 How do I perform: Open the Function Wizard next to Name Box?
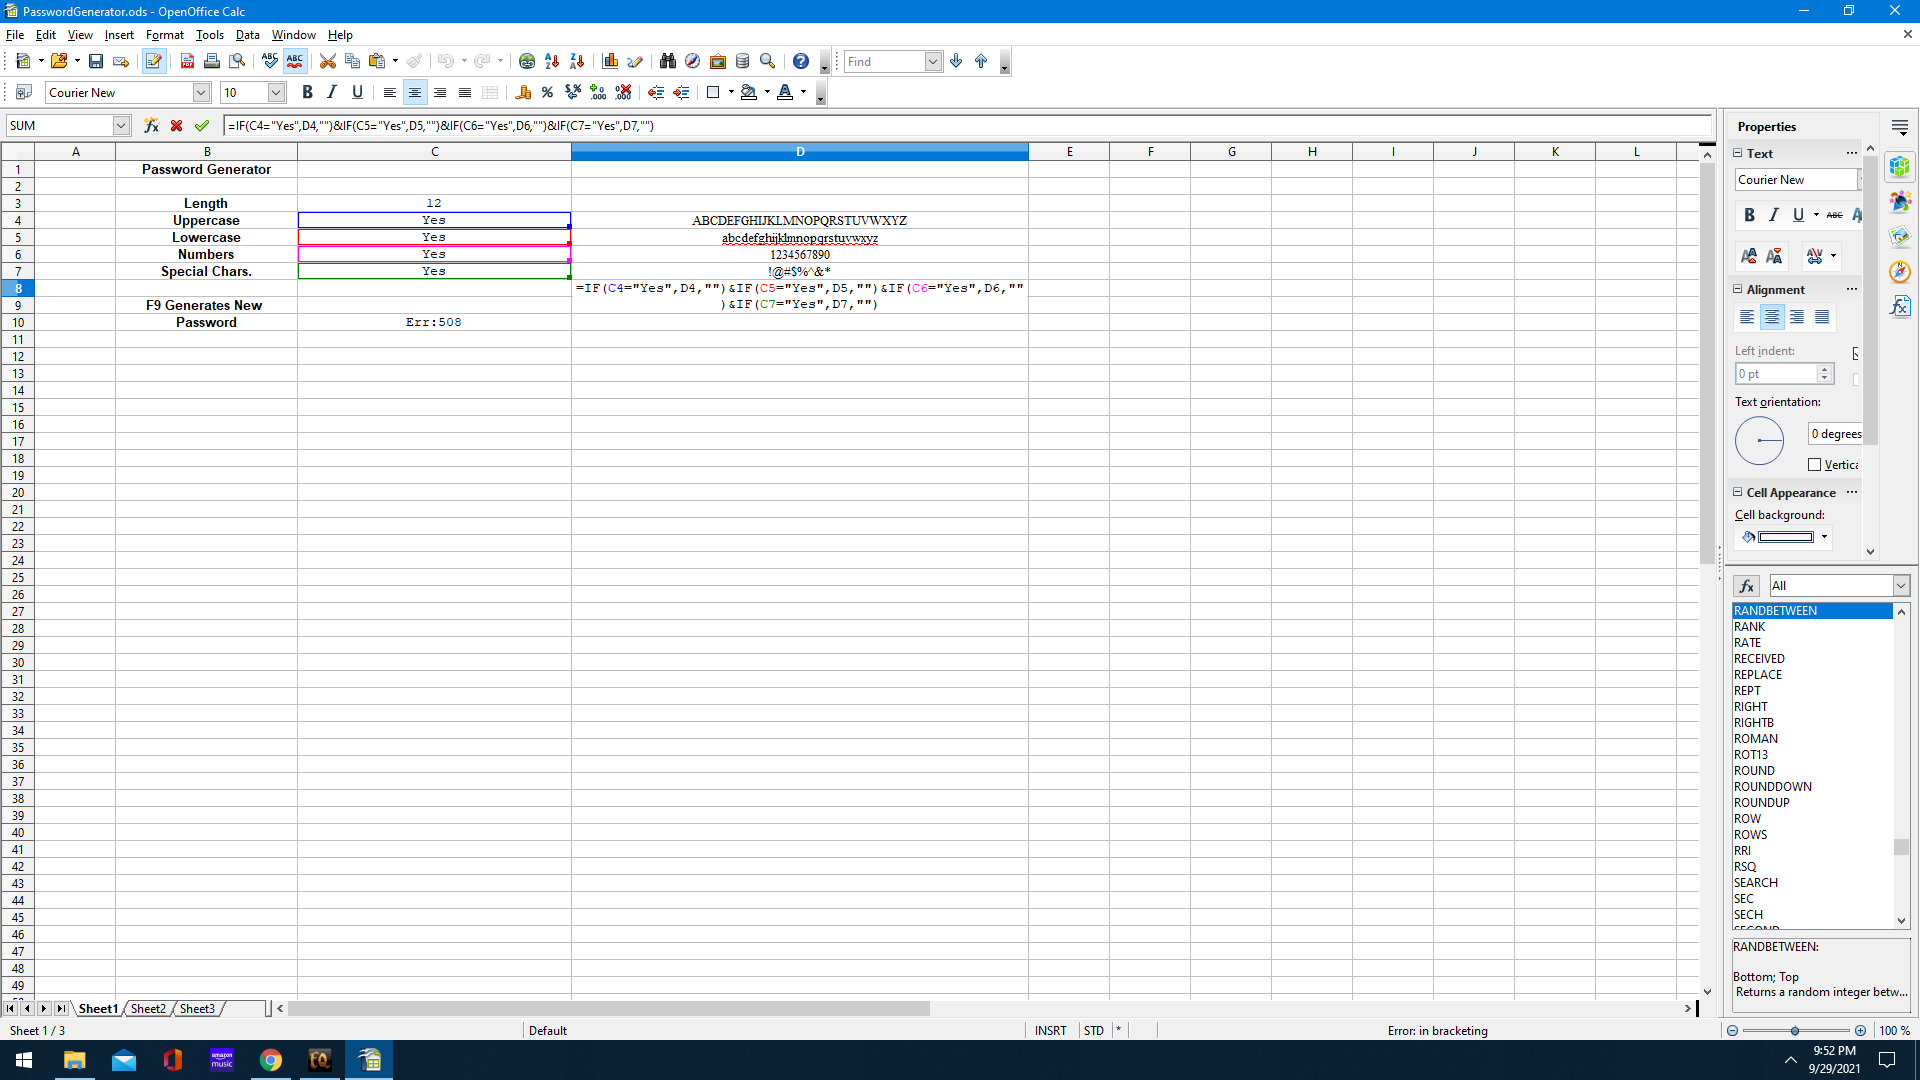[x=151, y=126]
